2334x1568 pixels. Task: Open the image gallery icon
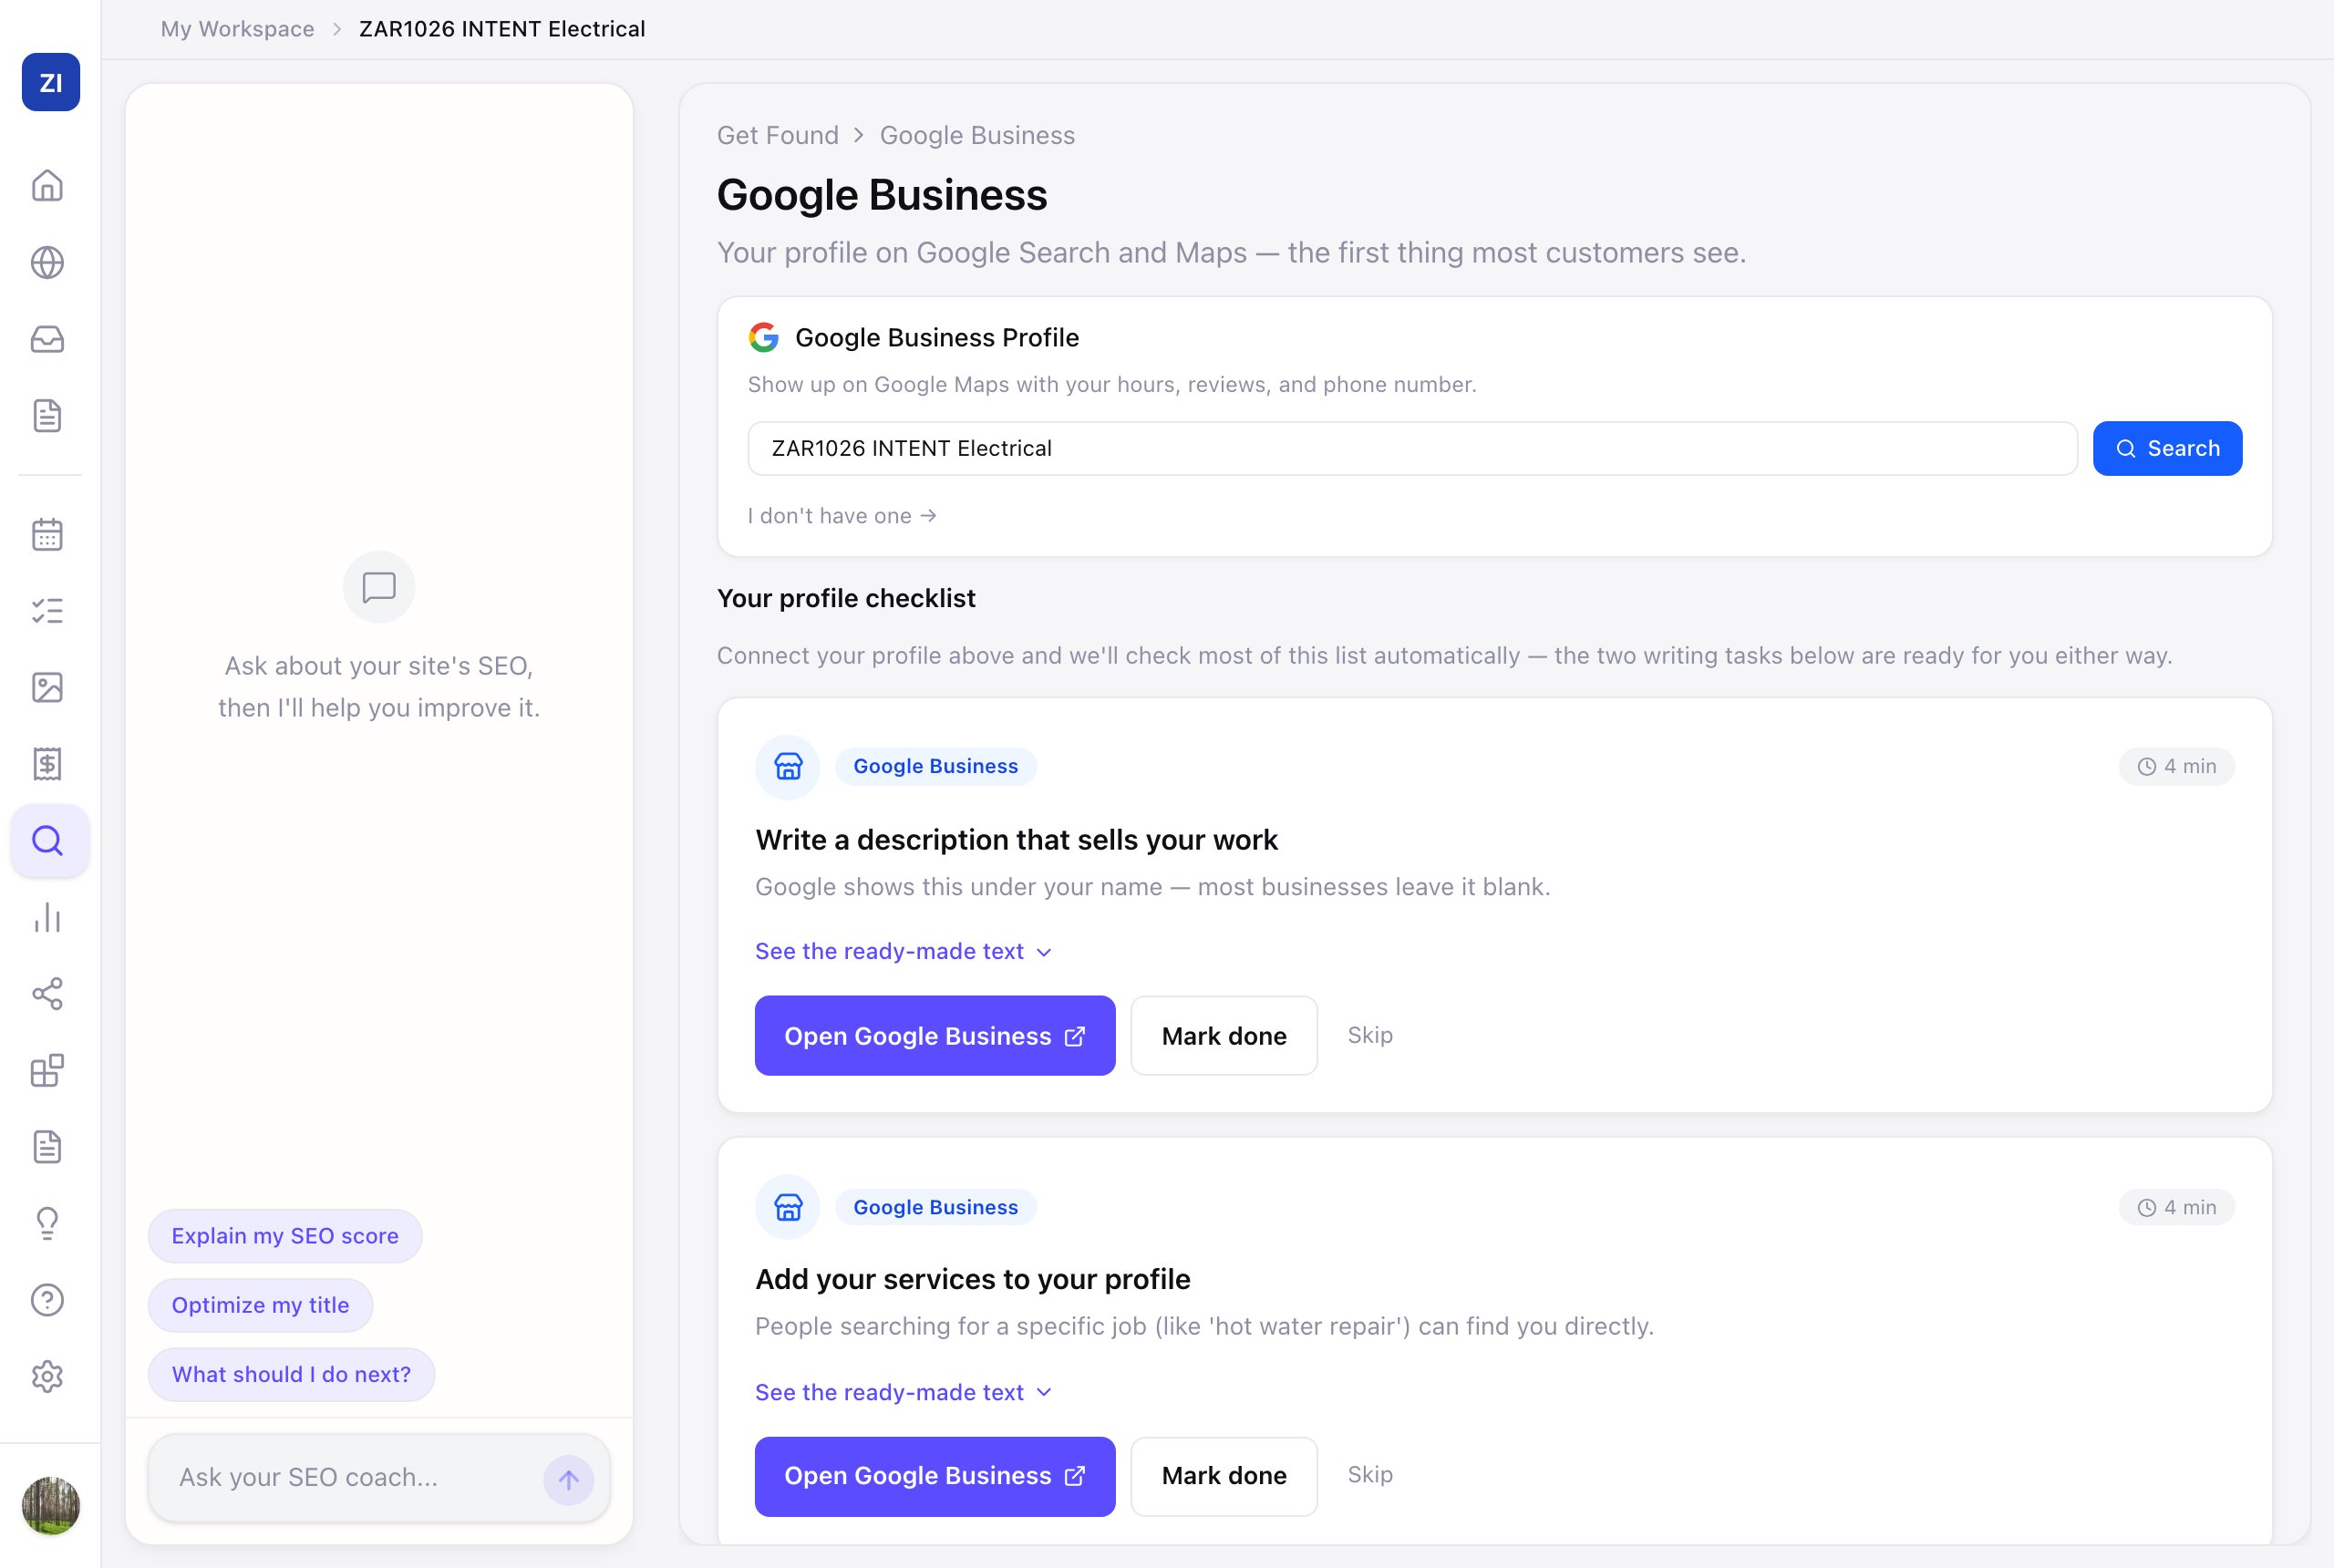click(47, 687)
